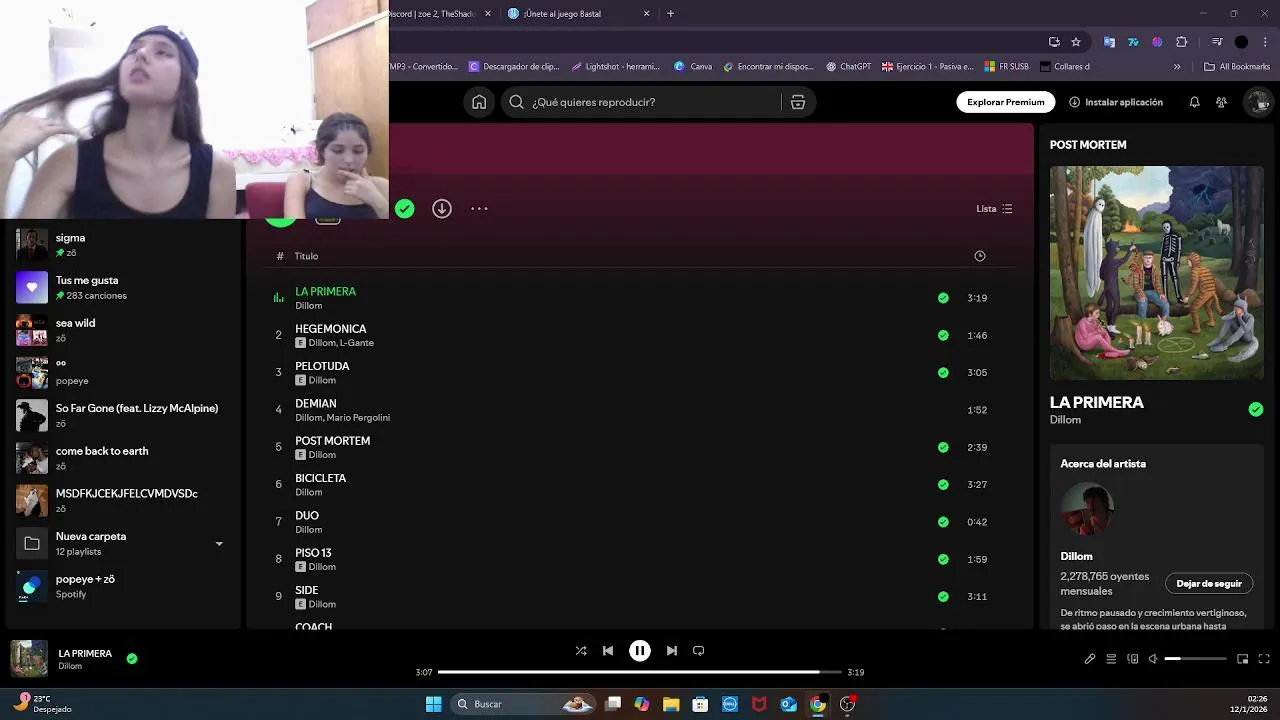Toggle saved check on HEGEMONICA row
This screenshot has height=720, width=1280.
[x=943, y=335]
